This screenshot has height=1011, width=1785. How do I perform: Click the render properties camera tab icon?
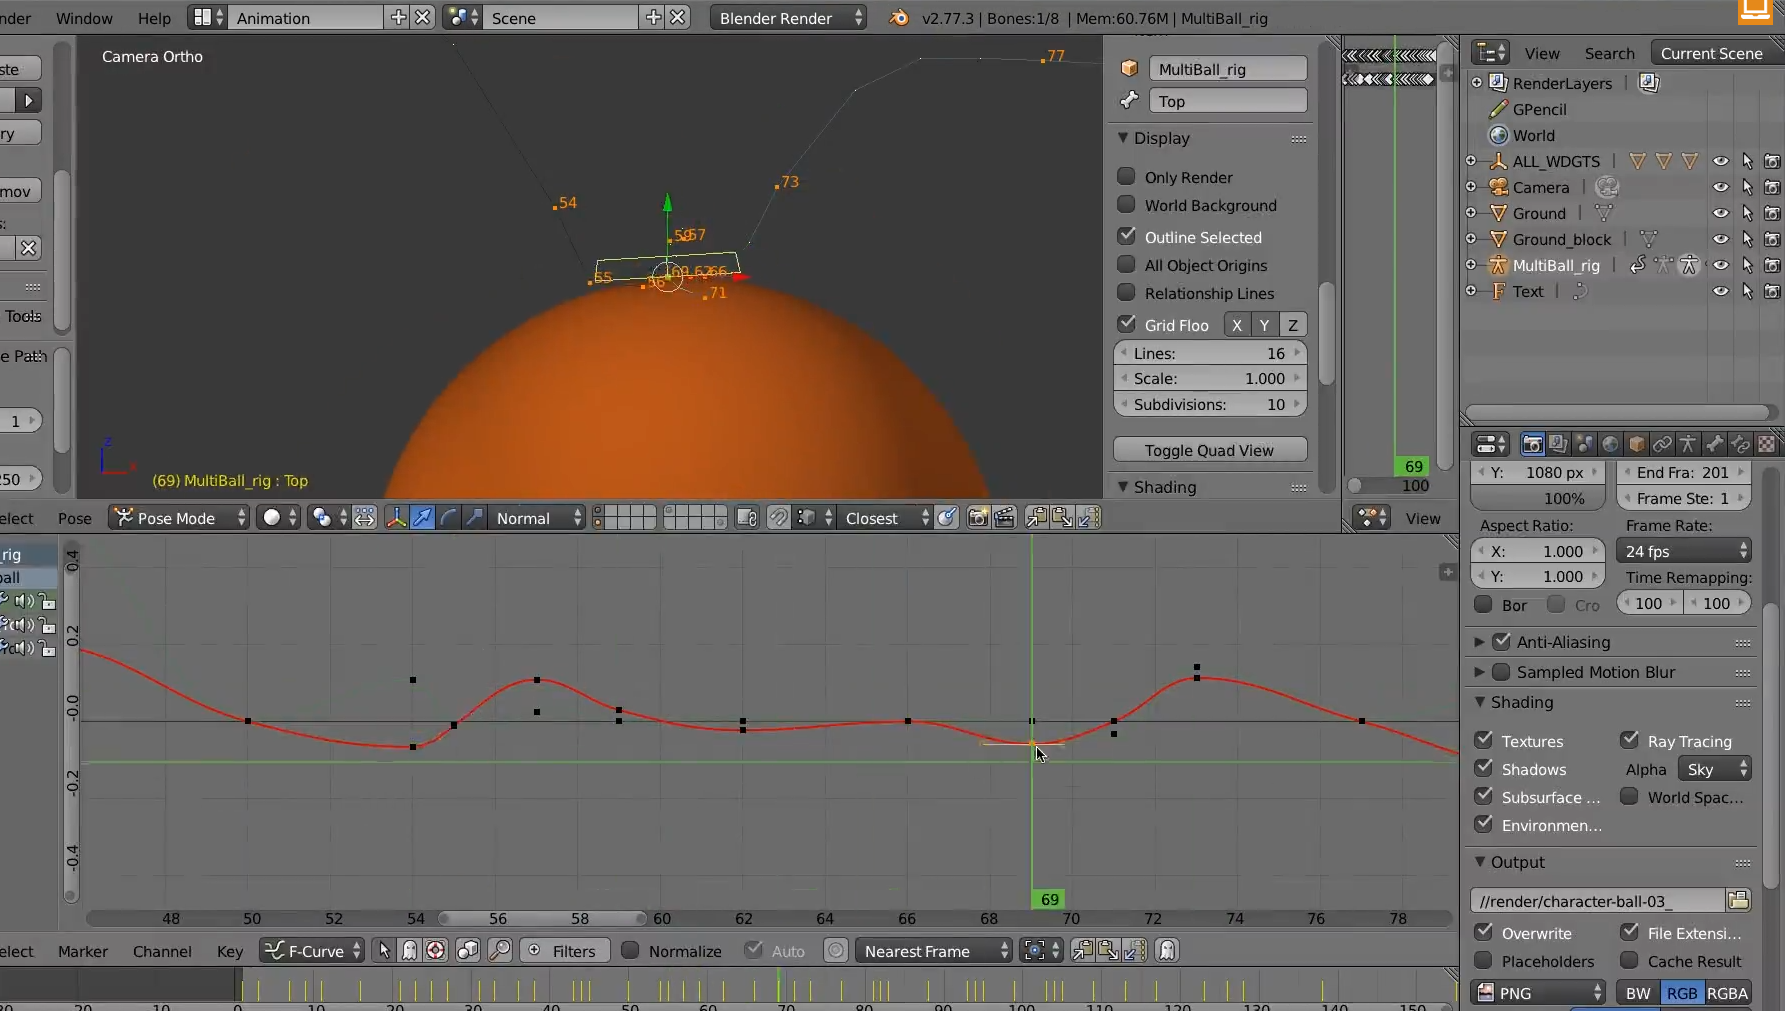[1532, 443]
